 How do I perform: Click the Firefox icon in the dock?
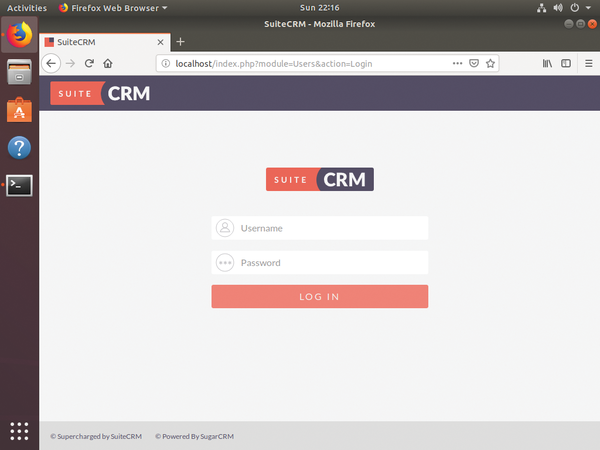[19, 34]
